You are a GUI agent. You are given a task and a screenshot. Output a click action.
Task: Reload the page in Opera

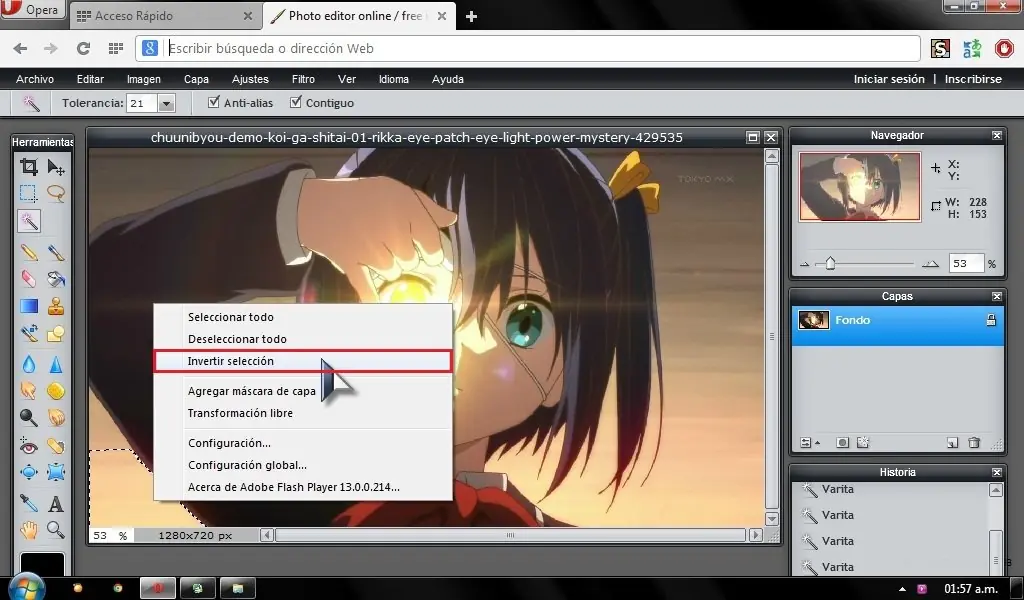[x=83, y=48]
